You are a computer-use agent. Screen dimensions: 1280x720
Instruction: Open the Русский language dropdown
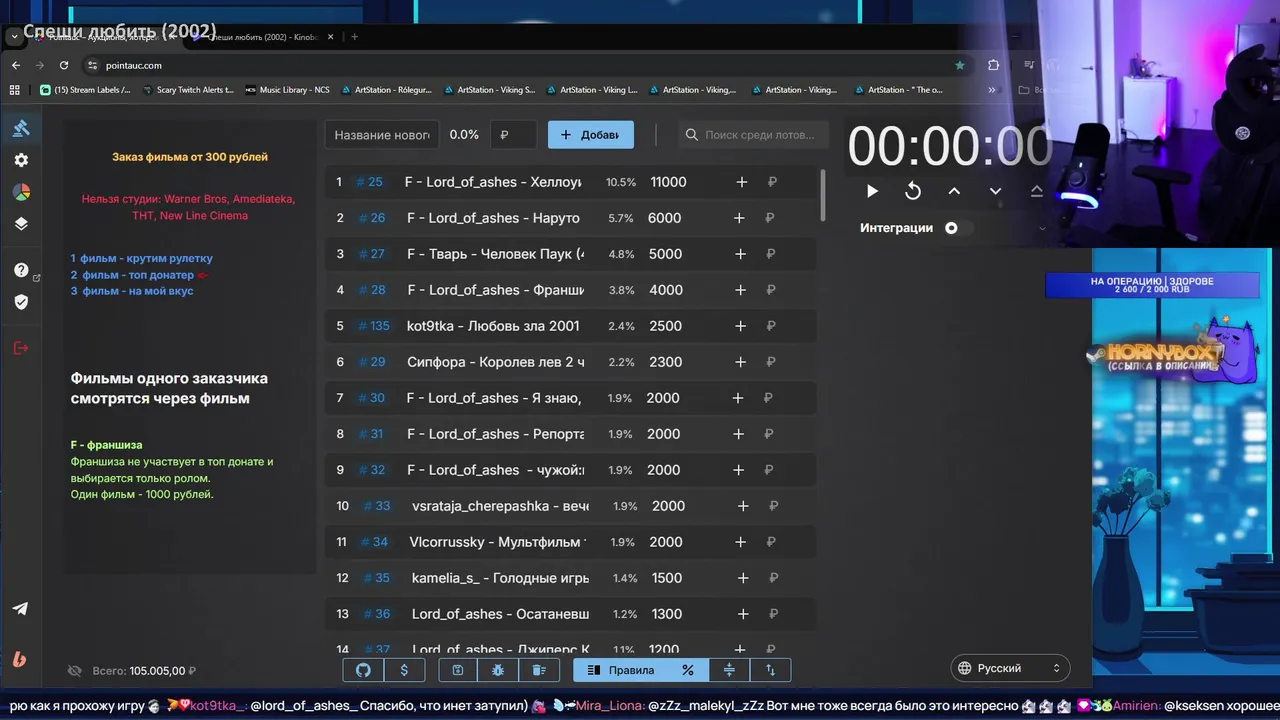[x=1010, y=668]
